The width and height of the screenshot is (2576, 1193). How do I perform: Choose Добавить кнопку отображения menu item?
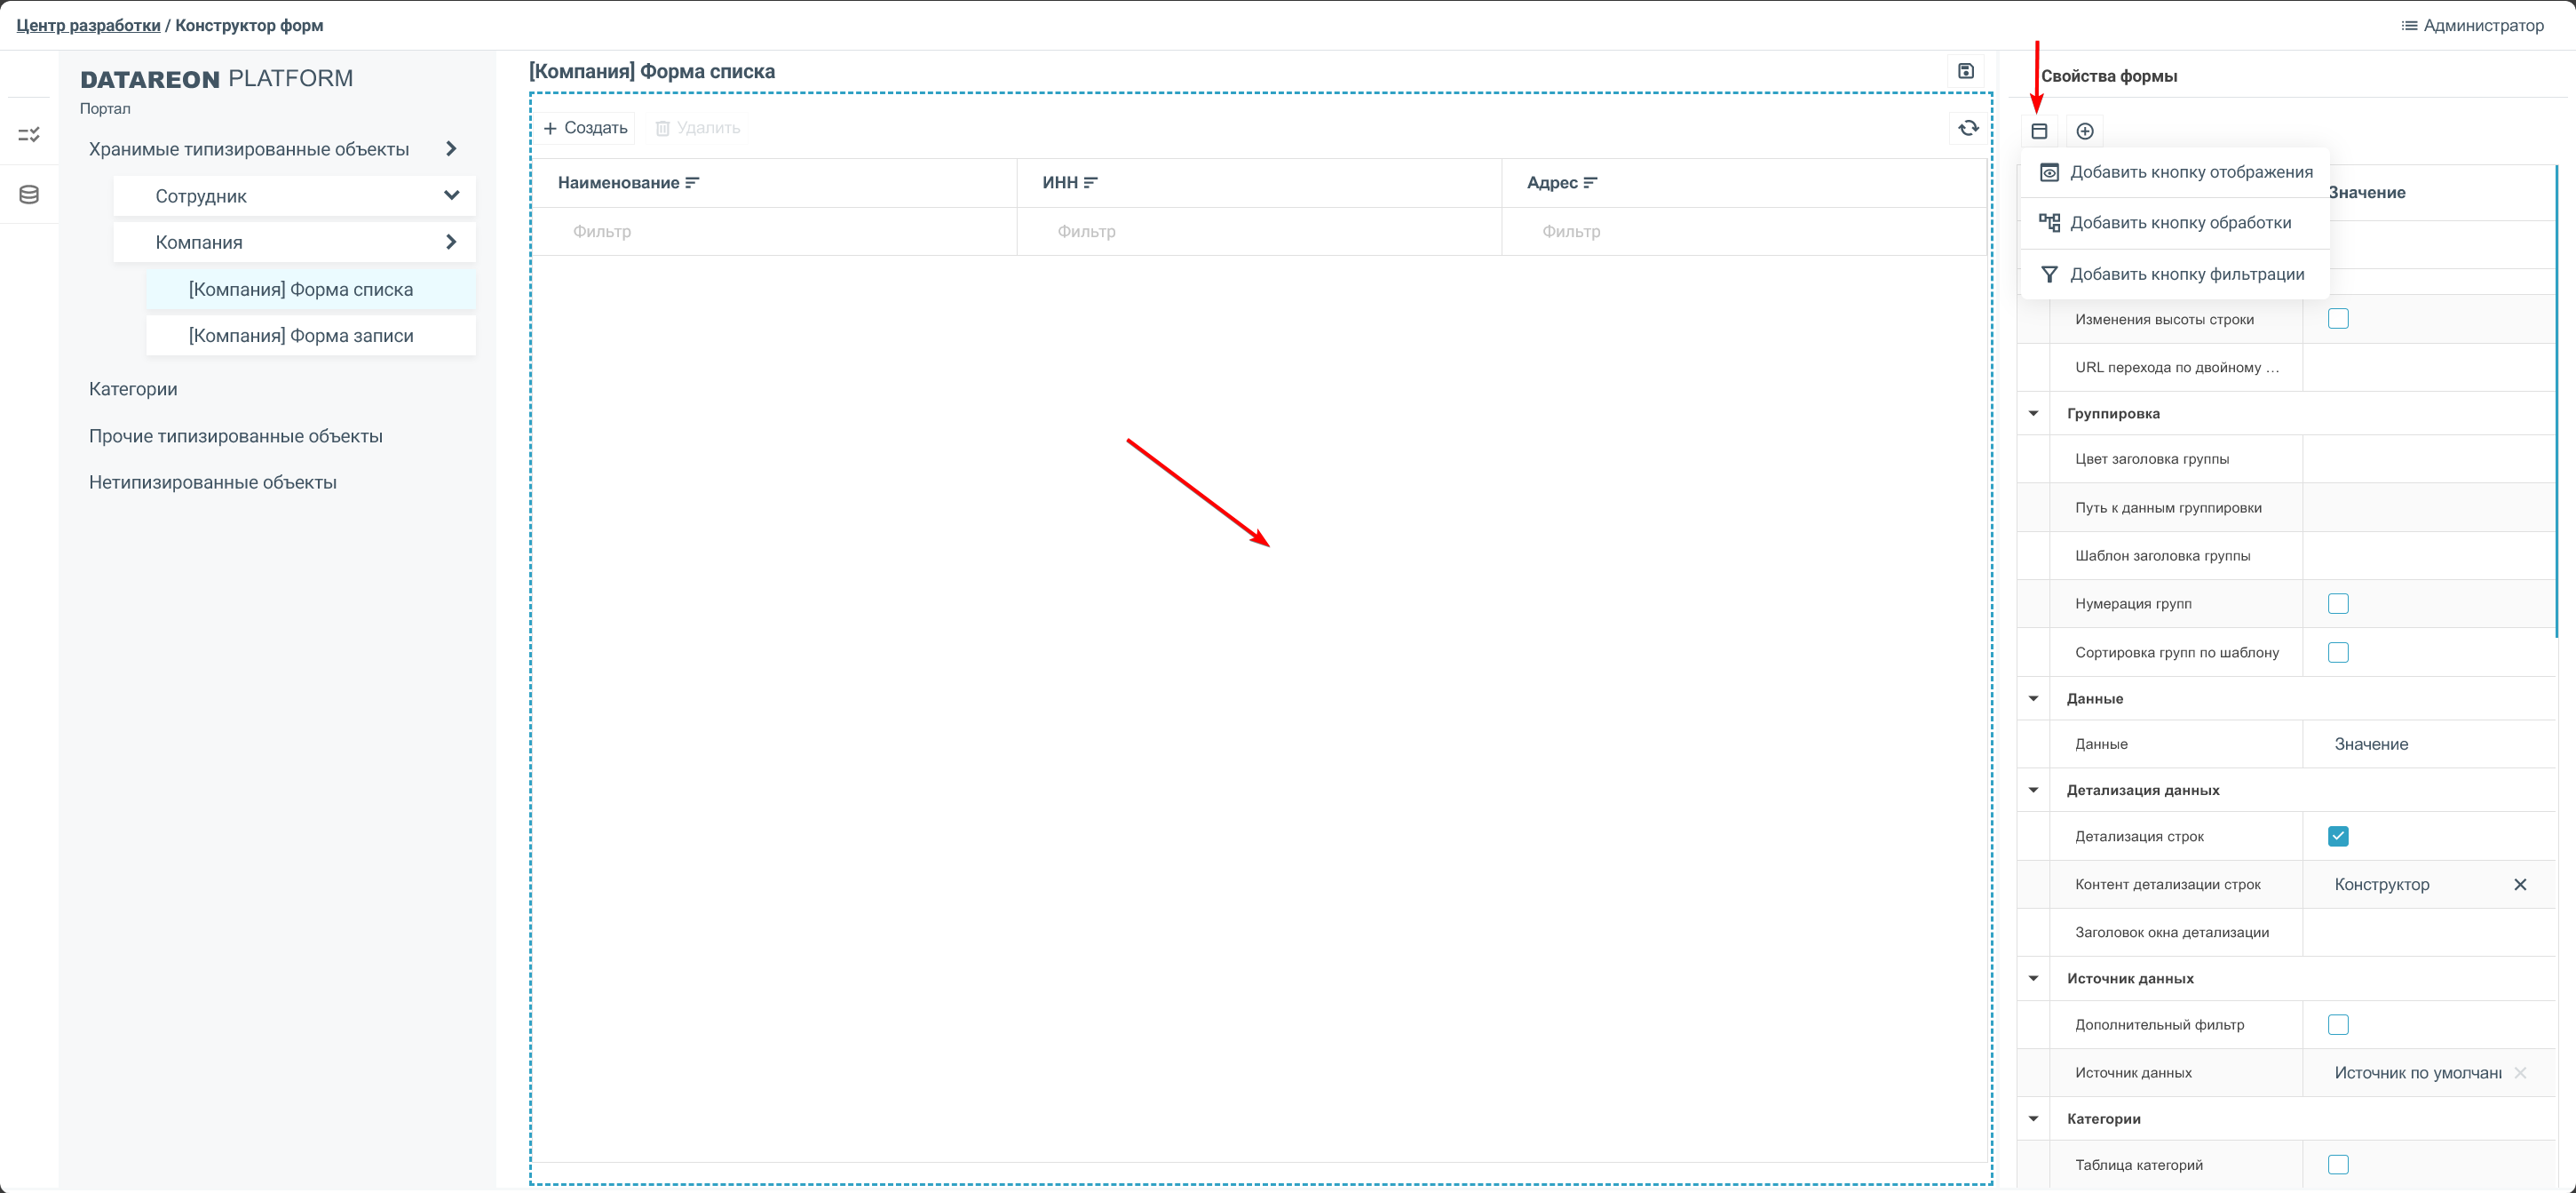(x=2190, y=172)
